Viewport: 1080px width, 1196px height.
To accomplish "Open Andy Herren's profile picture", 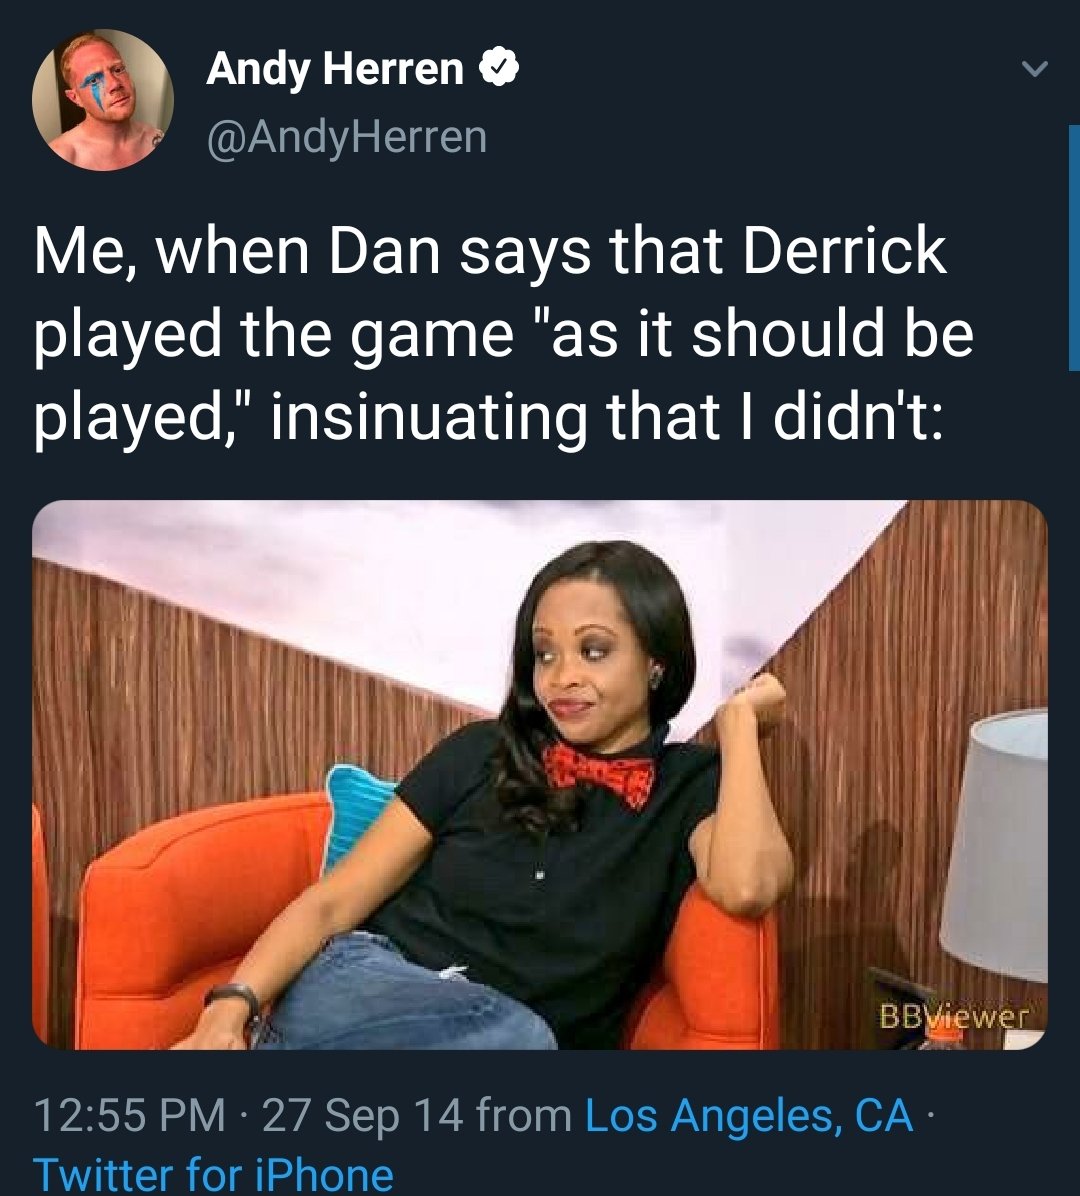I will [x=103, y=100].
